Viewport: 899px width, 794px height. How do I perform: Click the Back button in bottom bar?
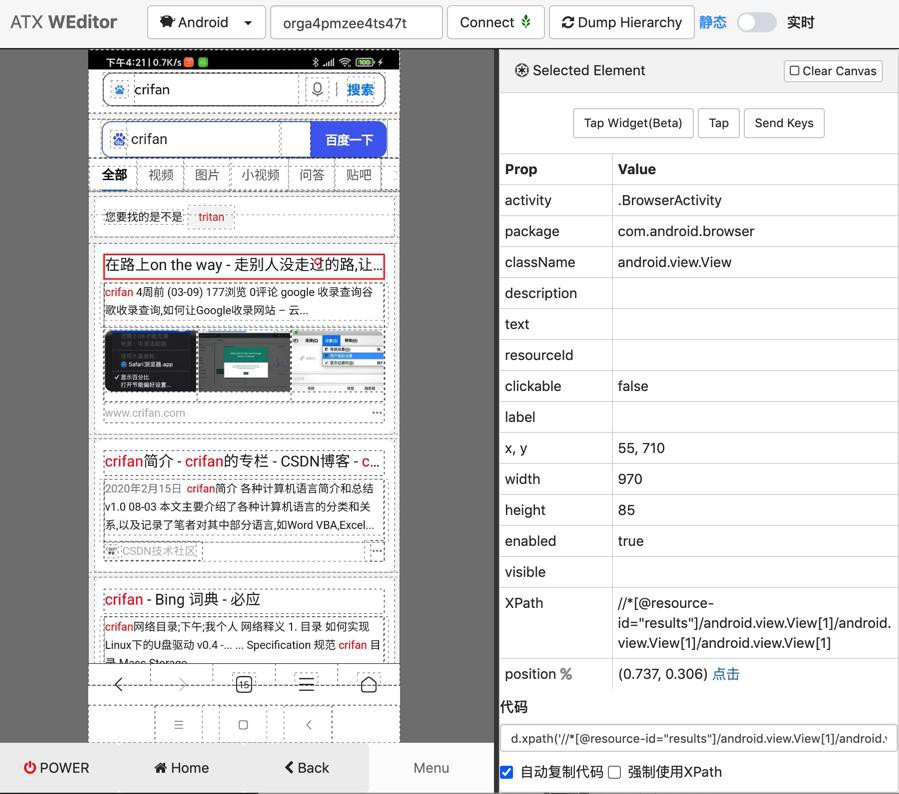click(x=307, y=768)
